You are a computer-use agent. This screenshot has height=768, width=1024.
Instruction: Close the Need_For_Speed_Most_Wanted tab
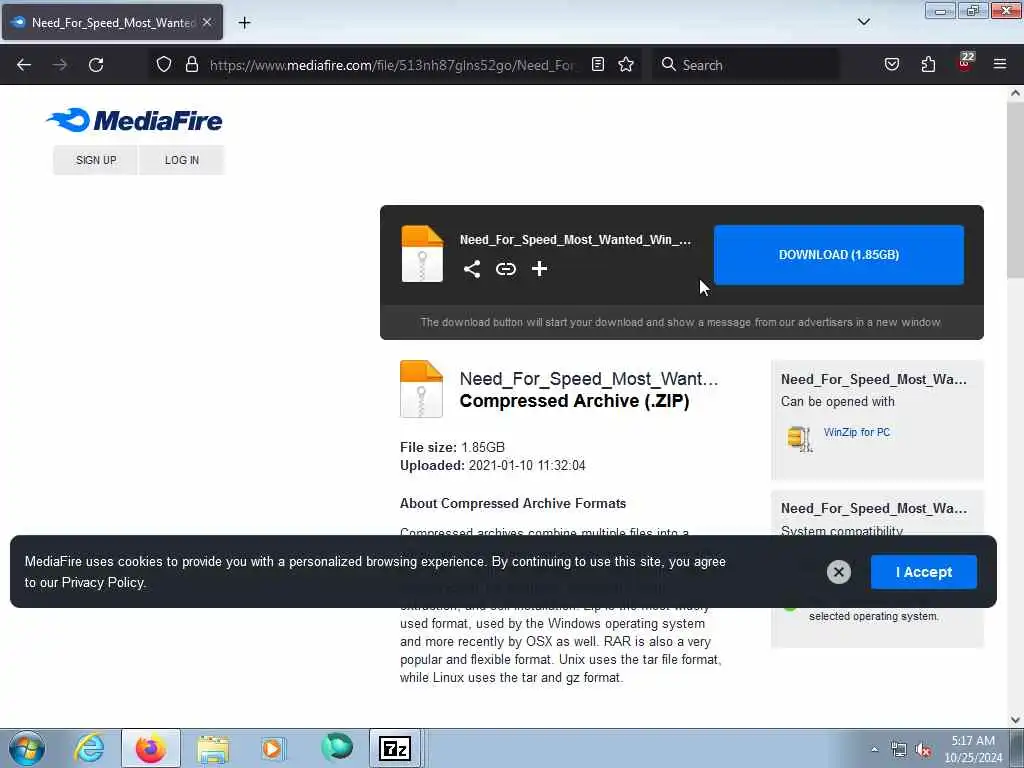207,22
